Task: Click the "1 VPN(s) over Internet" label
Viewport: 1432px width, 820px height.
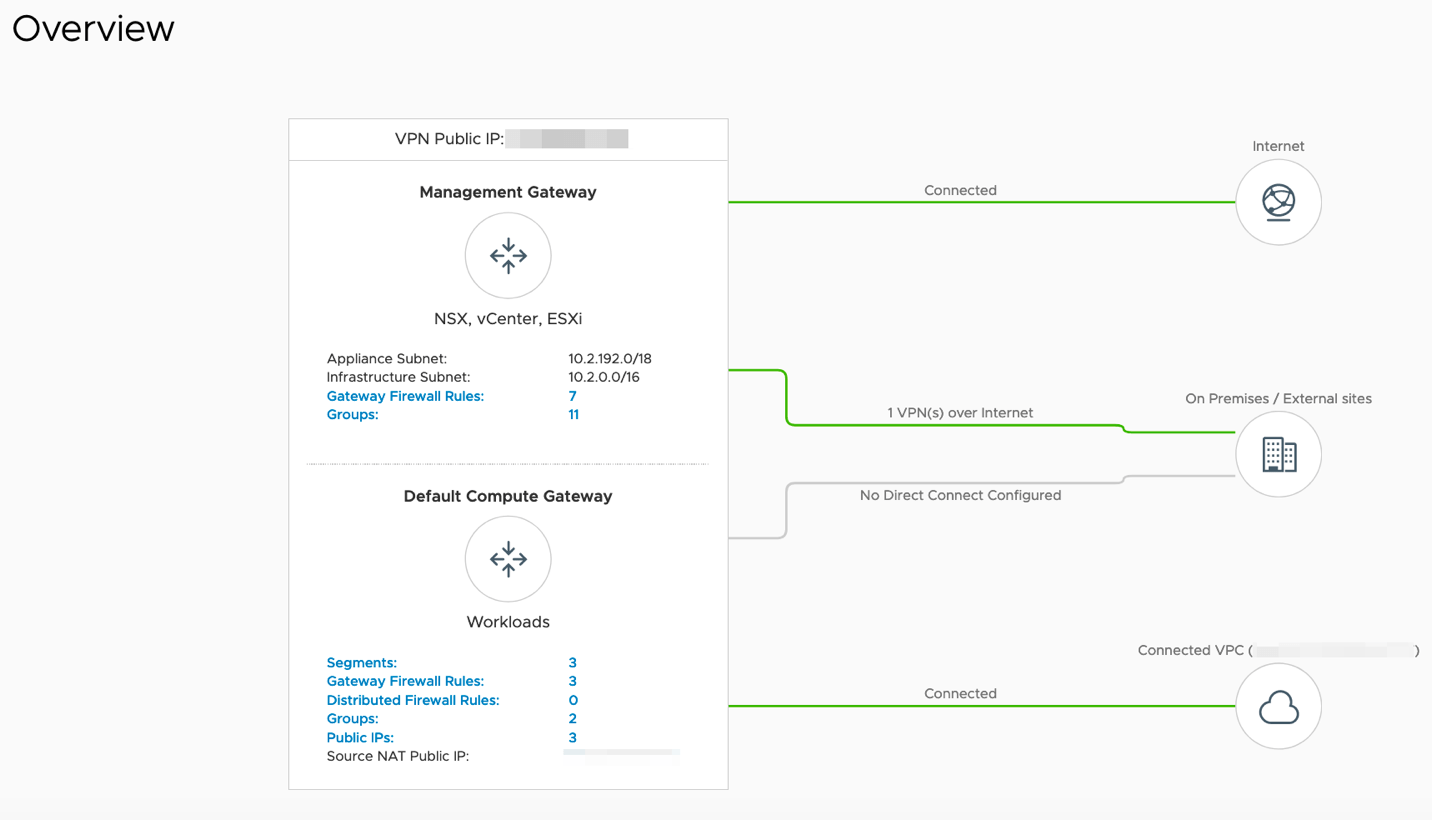Action: pyautogui.click(x=960, y=413)
